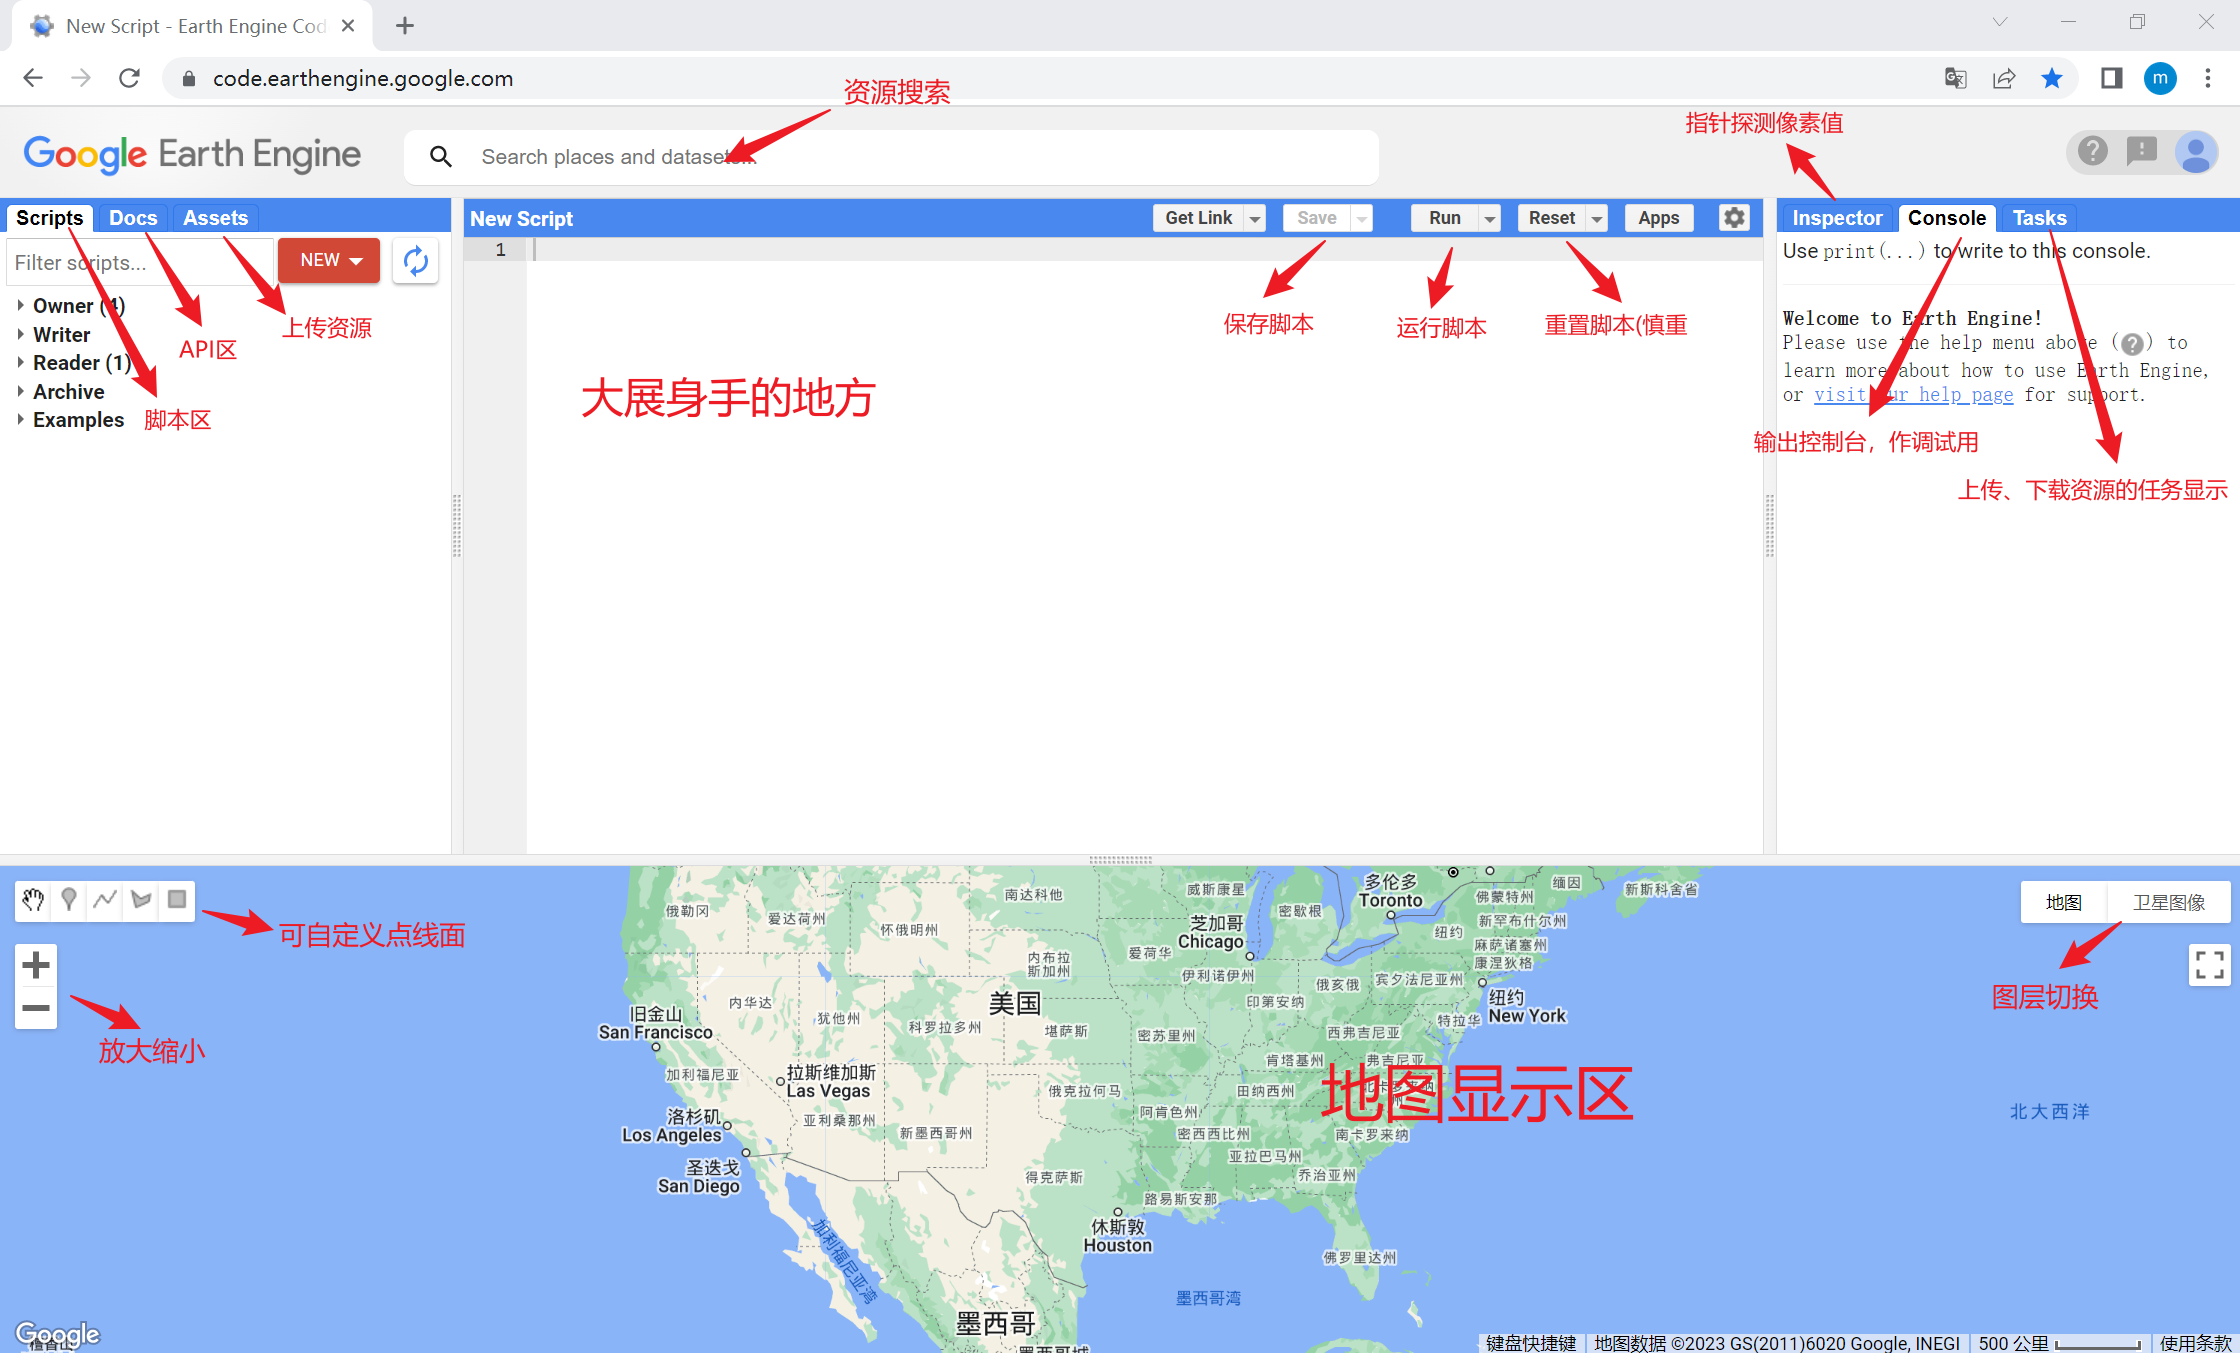Open the fullscreen map view
The image size is (2240, 1353).
click(x=2209, y=965)
